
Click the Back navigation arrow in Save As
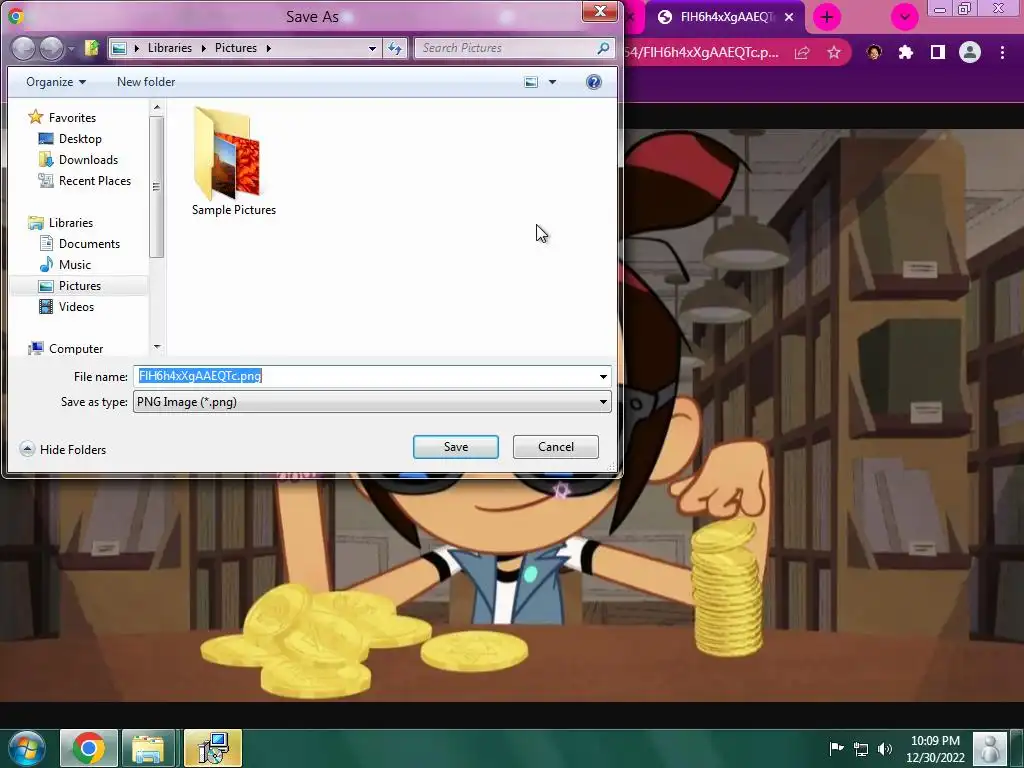pyautogui.click(x=24, y=48)
